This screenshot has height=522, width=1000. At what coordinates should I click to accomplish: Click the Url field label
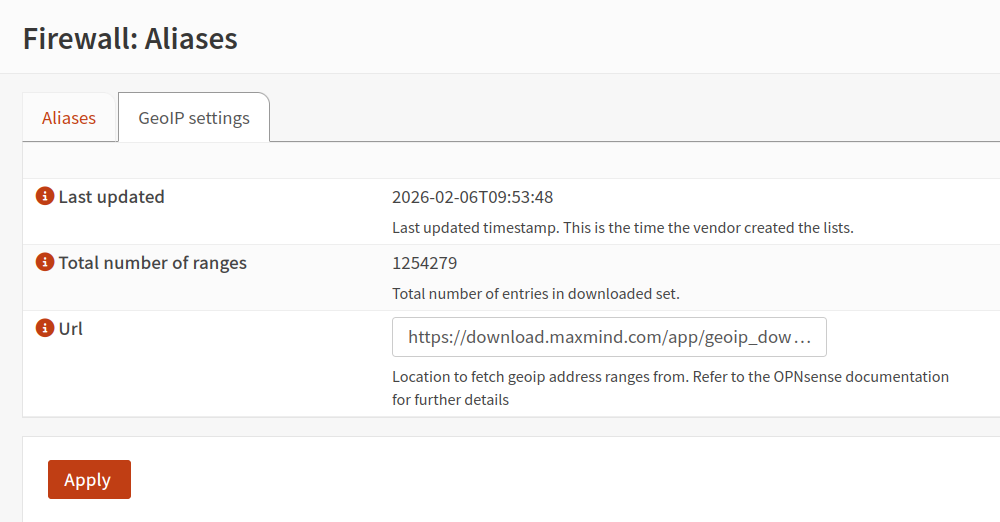coord(71,328)
